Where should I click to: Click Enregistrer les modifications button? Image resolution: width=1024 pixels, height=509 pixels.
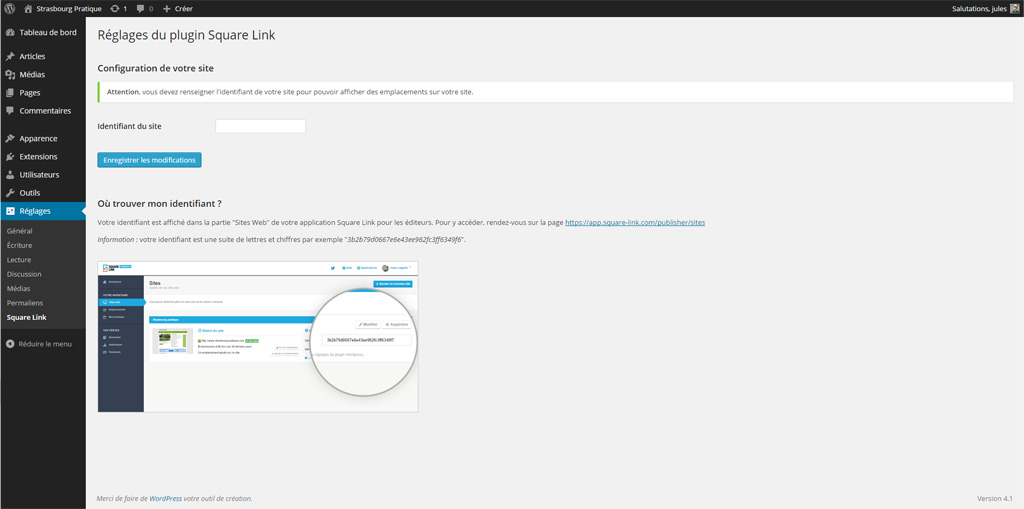click(x=150, y=160)
